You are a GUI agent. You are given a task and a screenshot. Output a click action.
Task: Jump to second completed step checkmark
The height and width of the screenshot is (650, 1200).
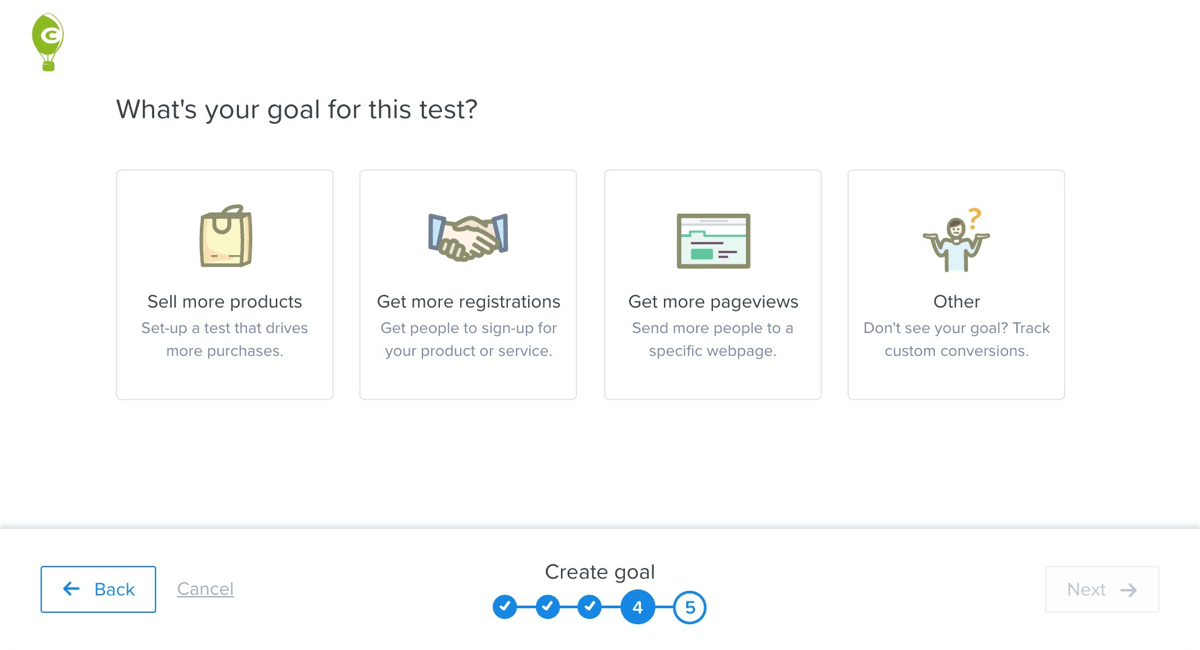pyautogui.click(x=547, y=607)
